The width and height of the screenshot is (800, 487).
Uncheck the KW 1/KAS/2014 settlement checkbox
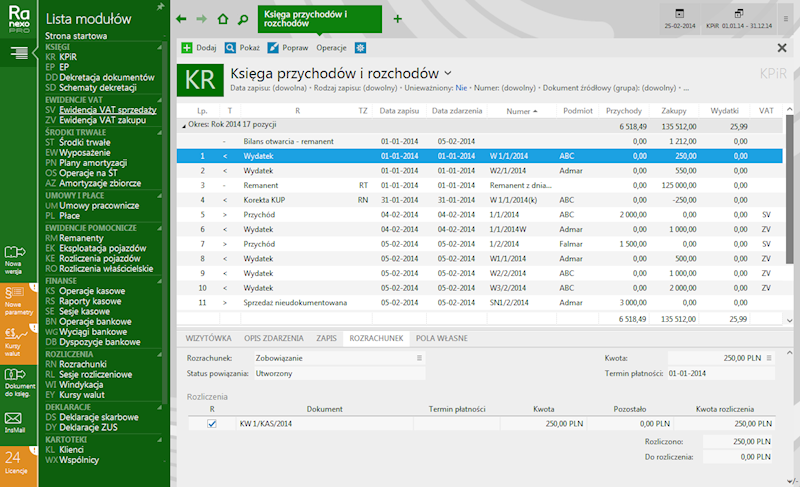pos(211,423)
